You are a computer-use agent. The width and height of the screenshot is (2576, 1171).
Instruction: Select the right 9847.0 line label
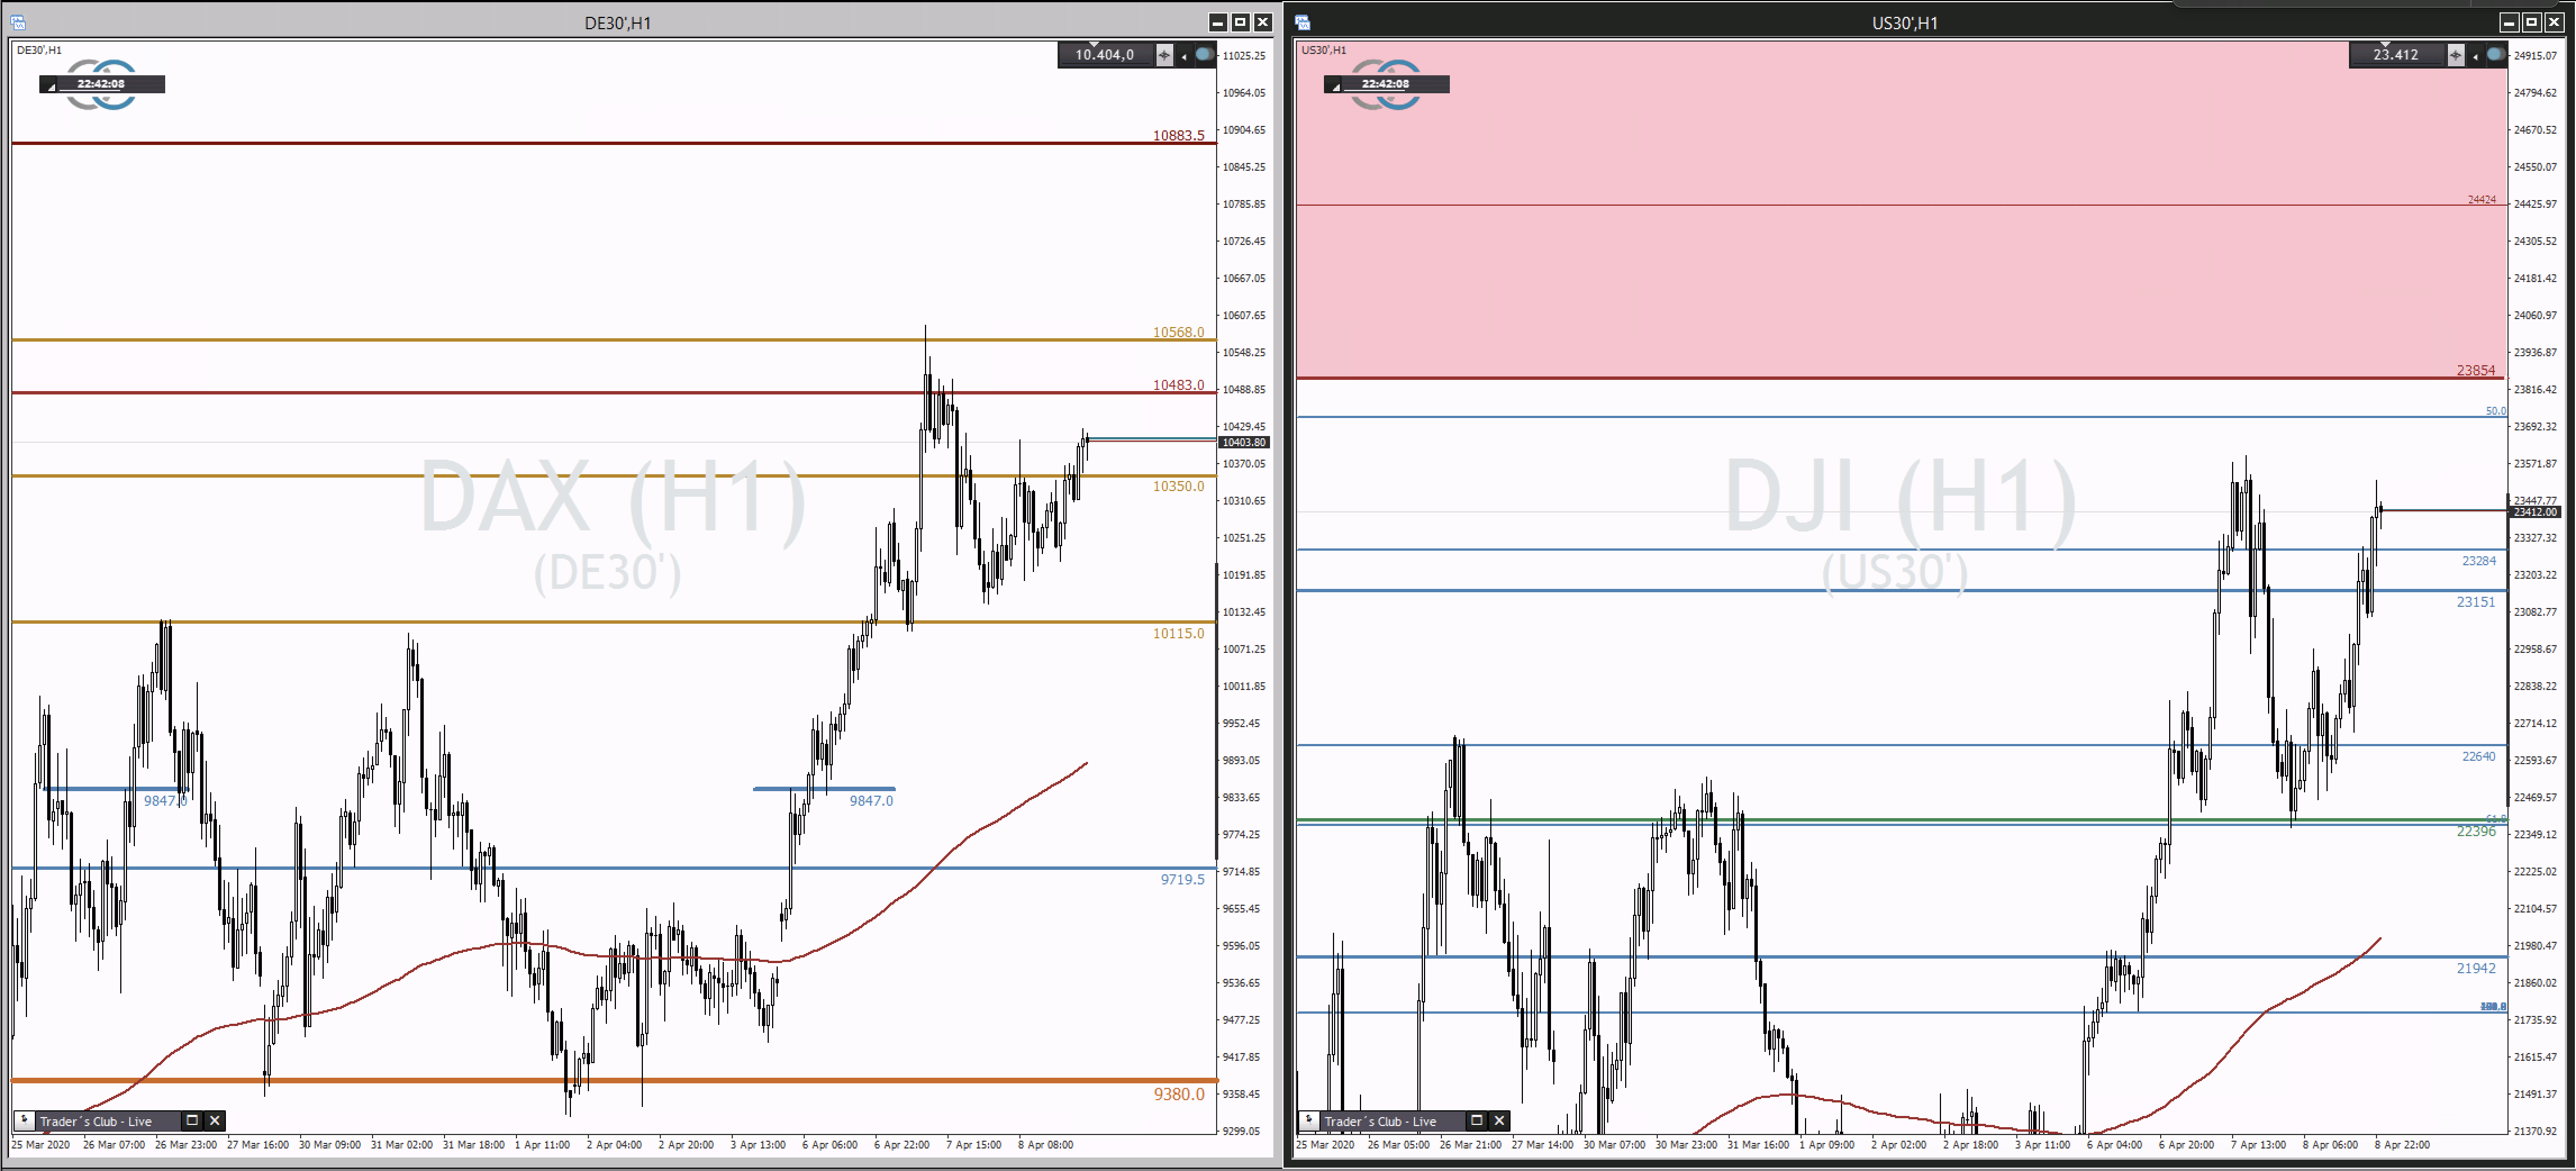tap(872, 800)
